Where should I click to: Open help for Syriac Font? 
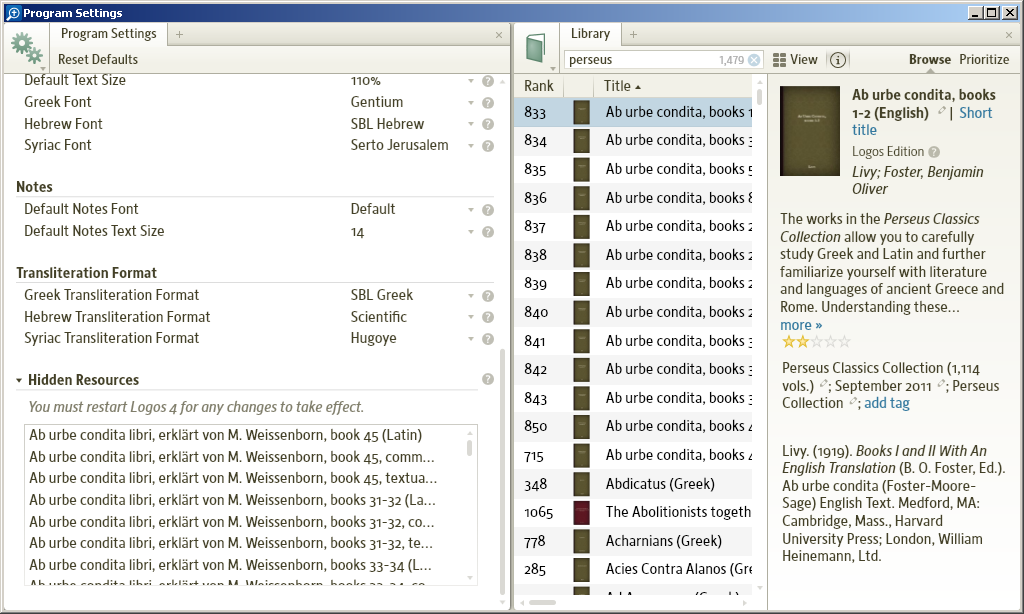point(488,146)
